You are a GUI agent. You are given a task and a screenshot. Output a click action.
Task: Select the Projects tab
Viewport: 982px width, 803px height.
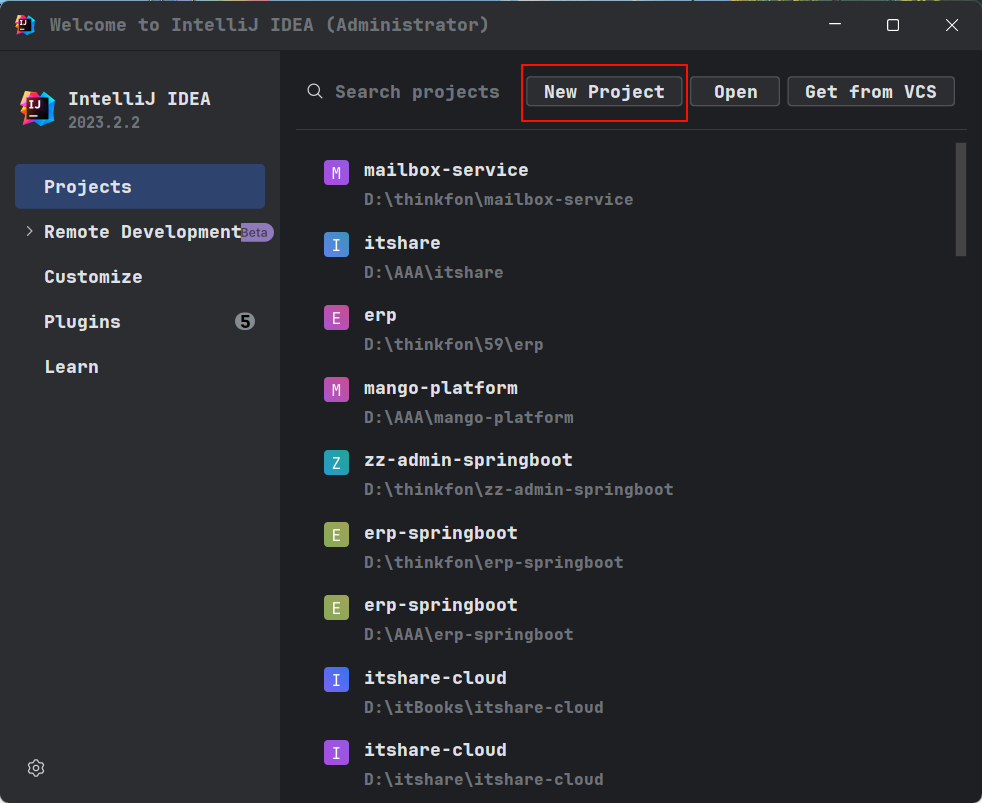(140, 187)
